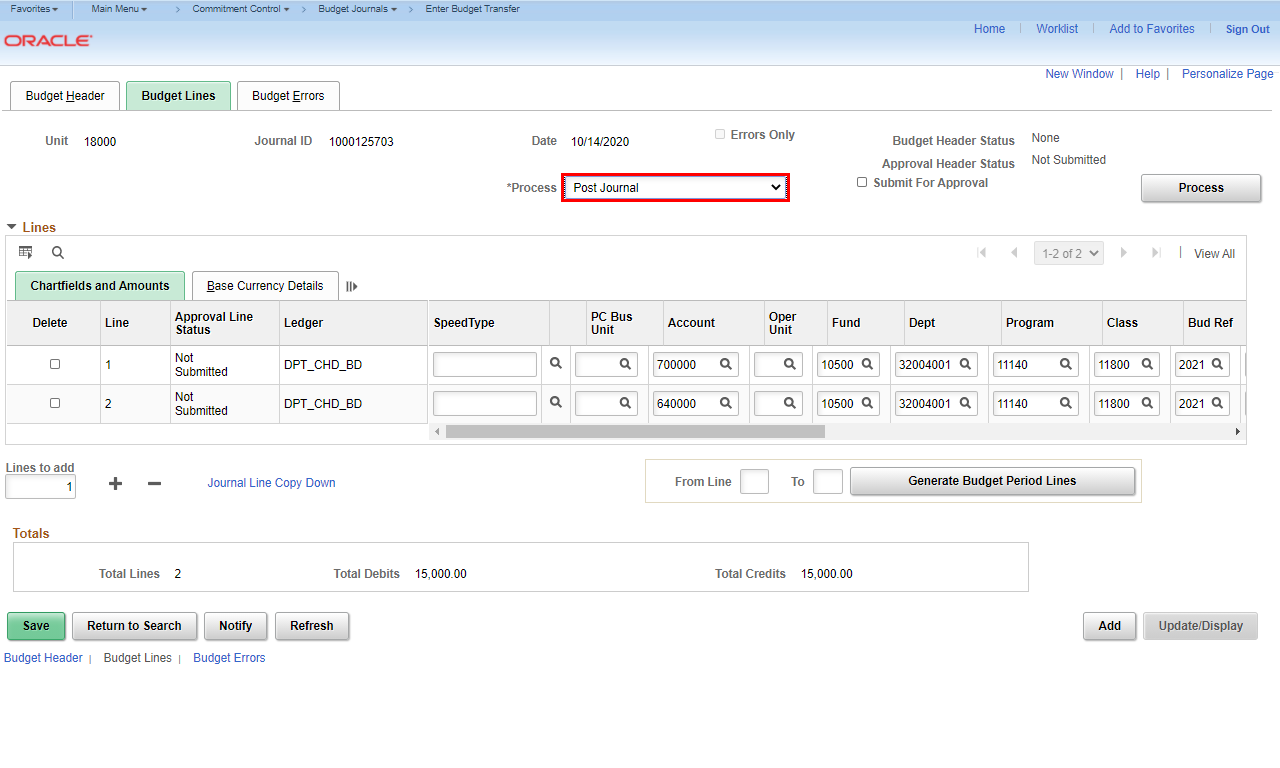Open the Base Currency Details tab

pyautogui.click(x=265, y=286)
